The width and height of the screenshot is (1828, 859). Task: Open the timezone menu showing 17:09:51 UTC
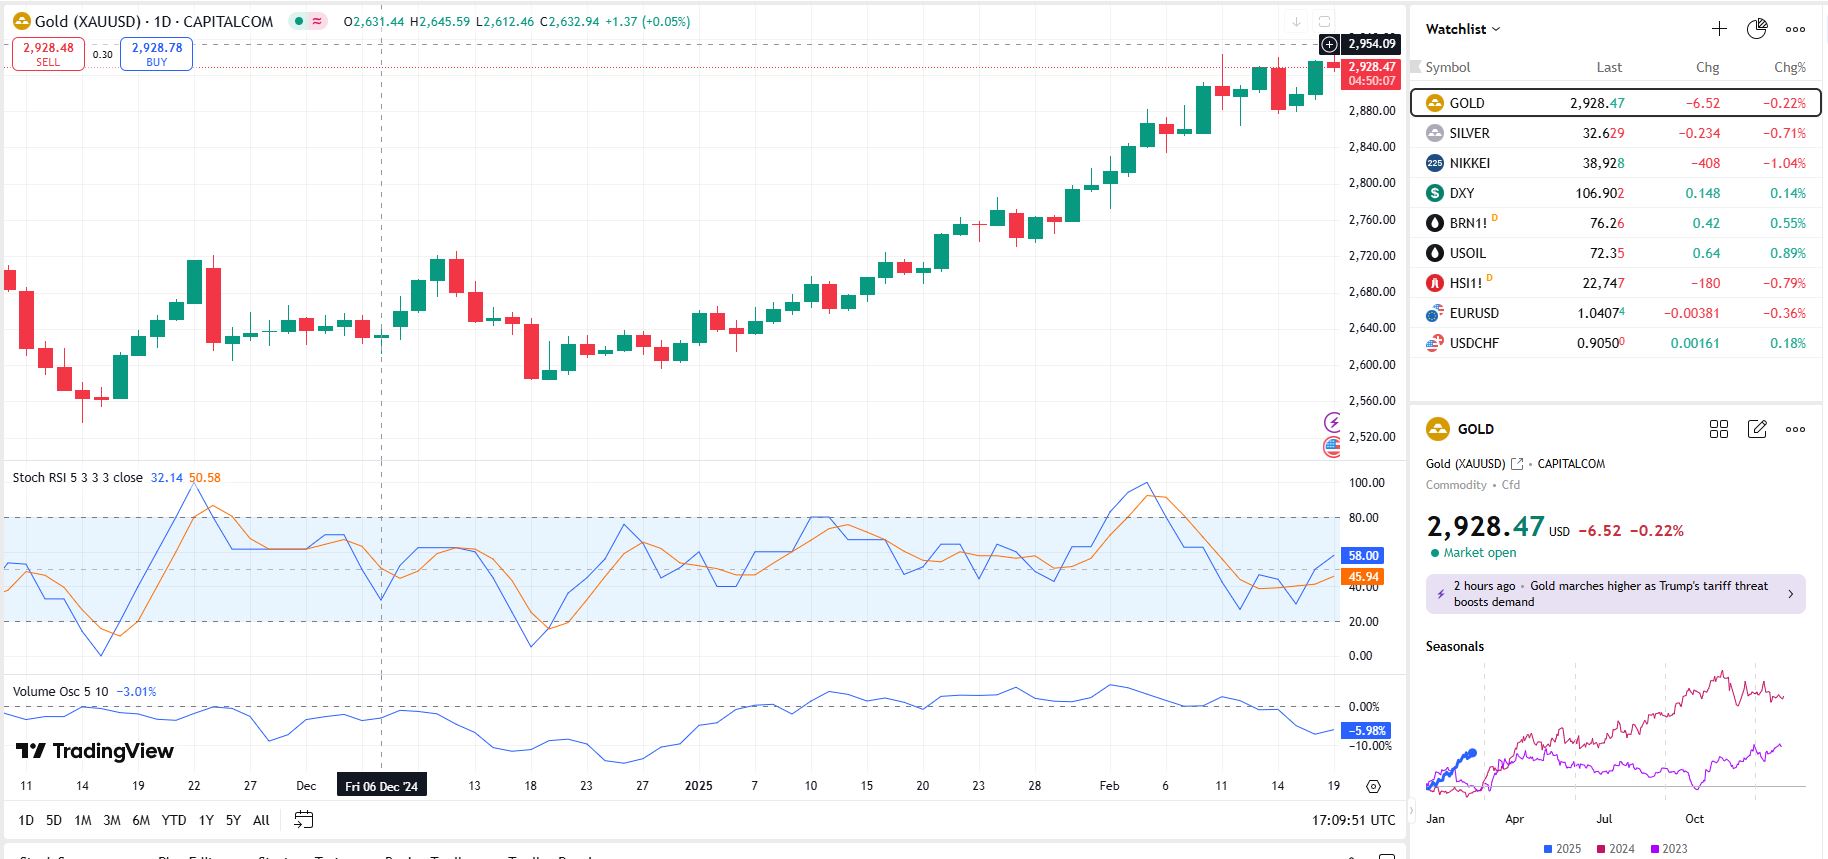[x=1353, y=820]
